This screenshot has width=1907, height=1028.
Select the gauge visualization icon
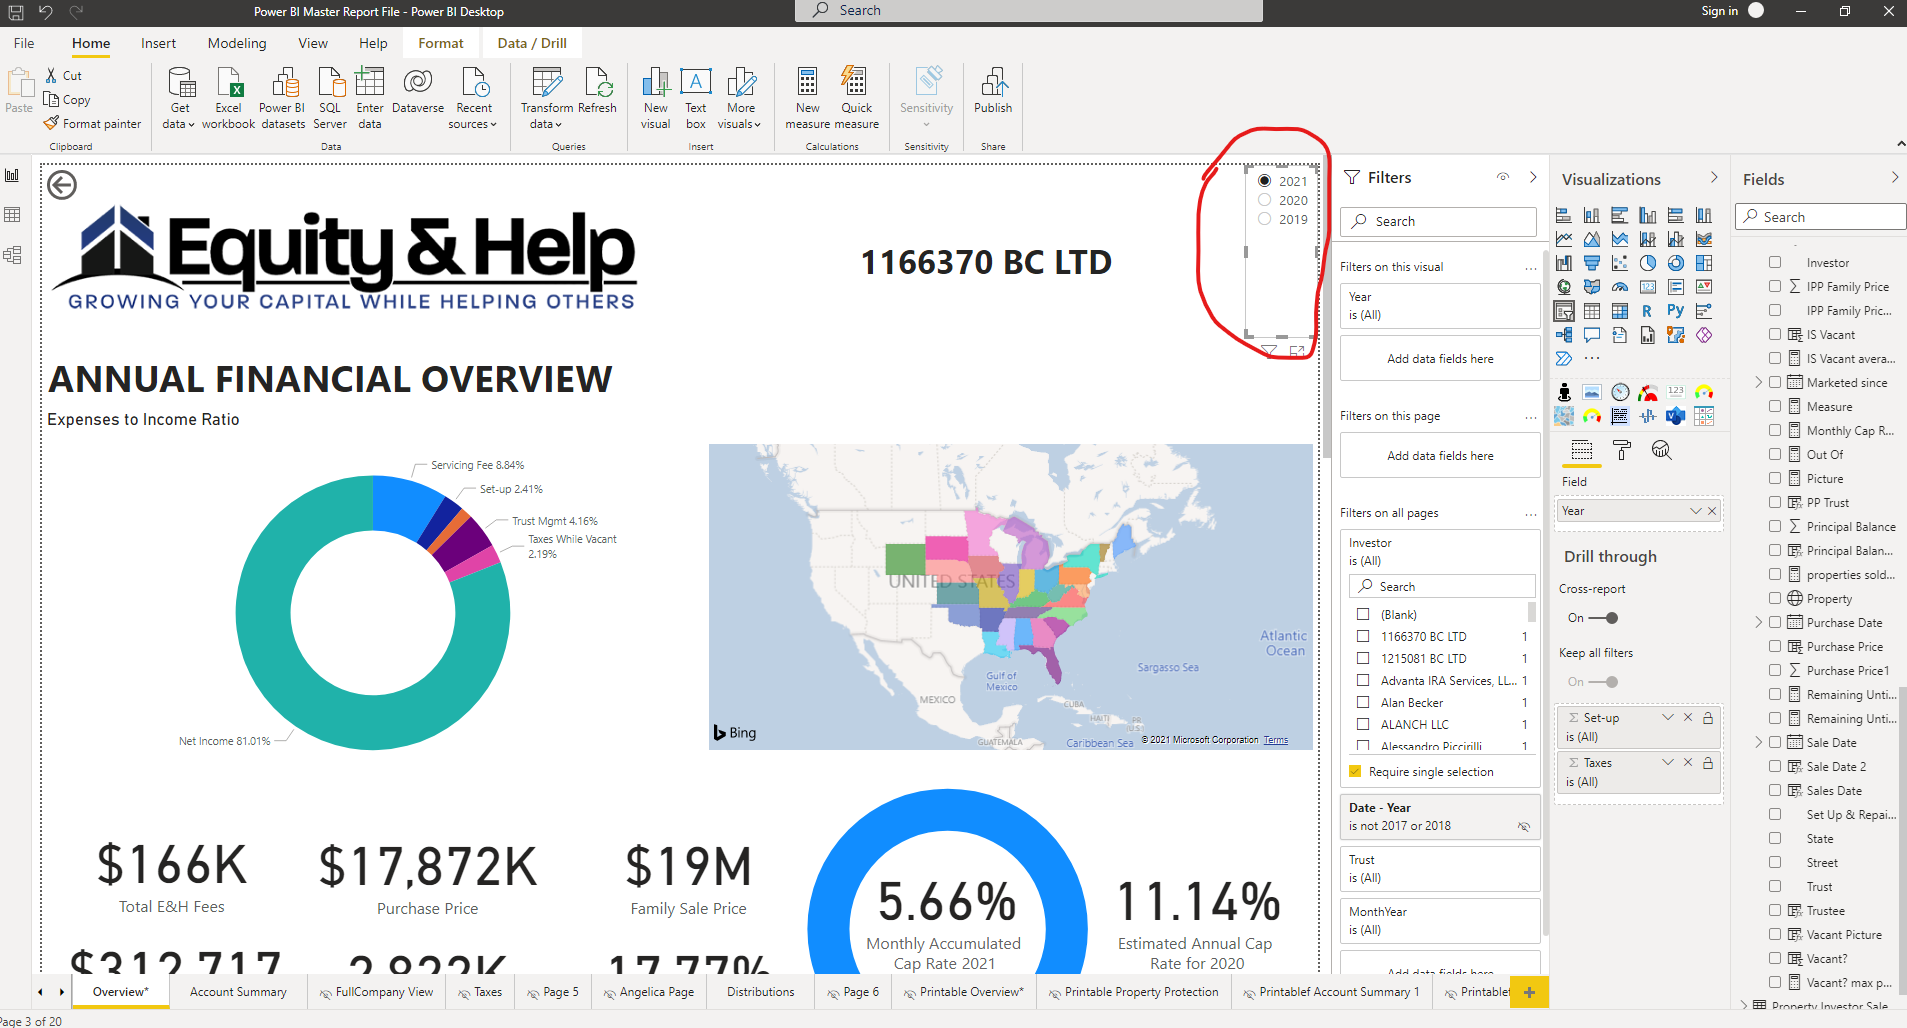pos(1619,287)
